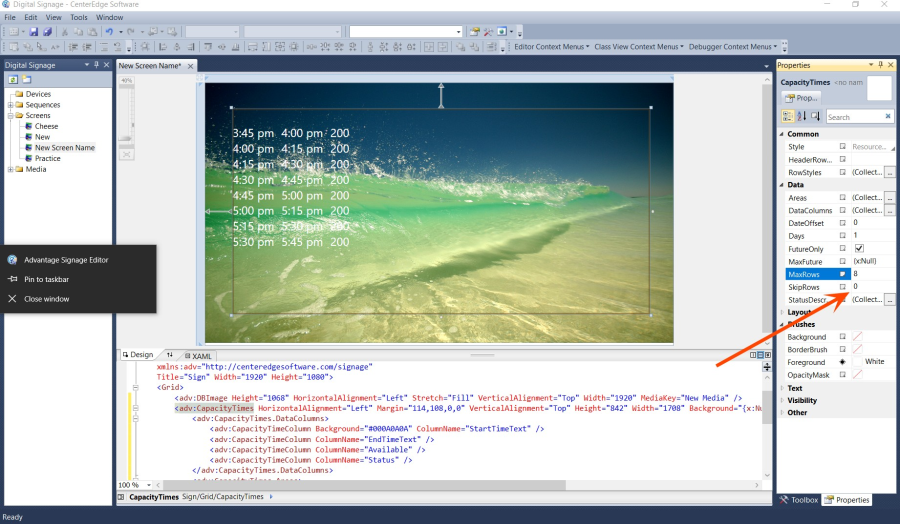Click the Save icon in the toolbar
900x524 pixels.
pyautogui.click(x=33, y=32)
